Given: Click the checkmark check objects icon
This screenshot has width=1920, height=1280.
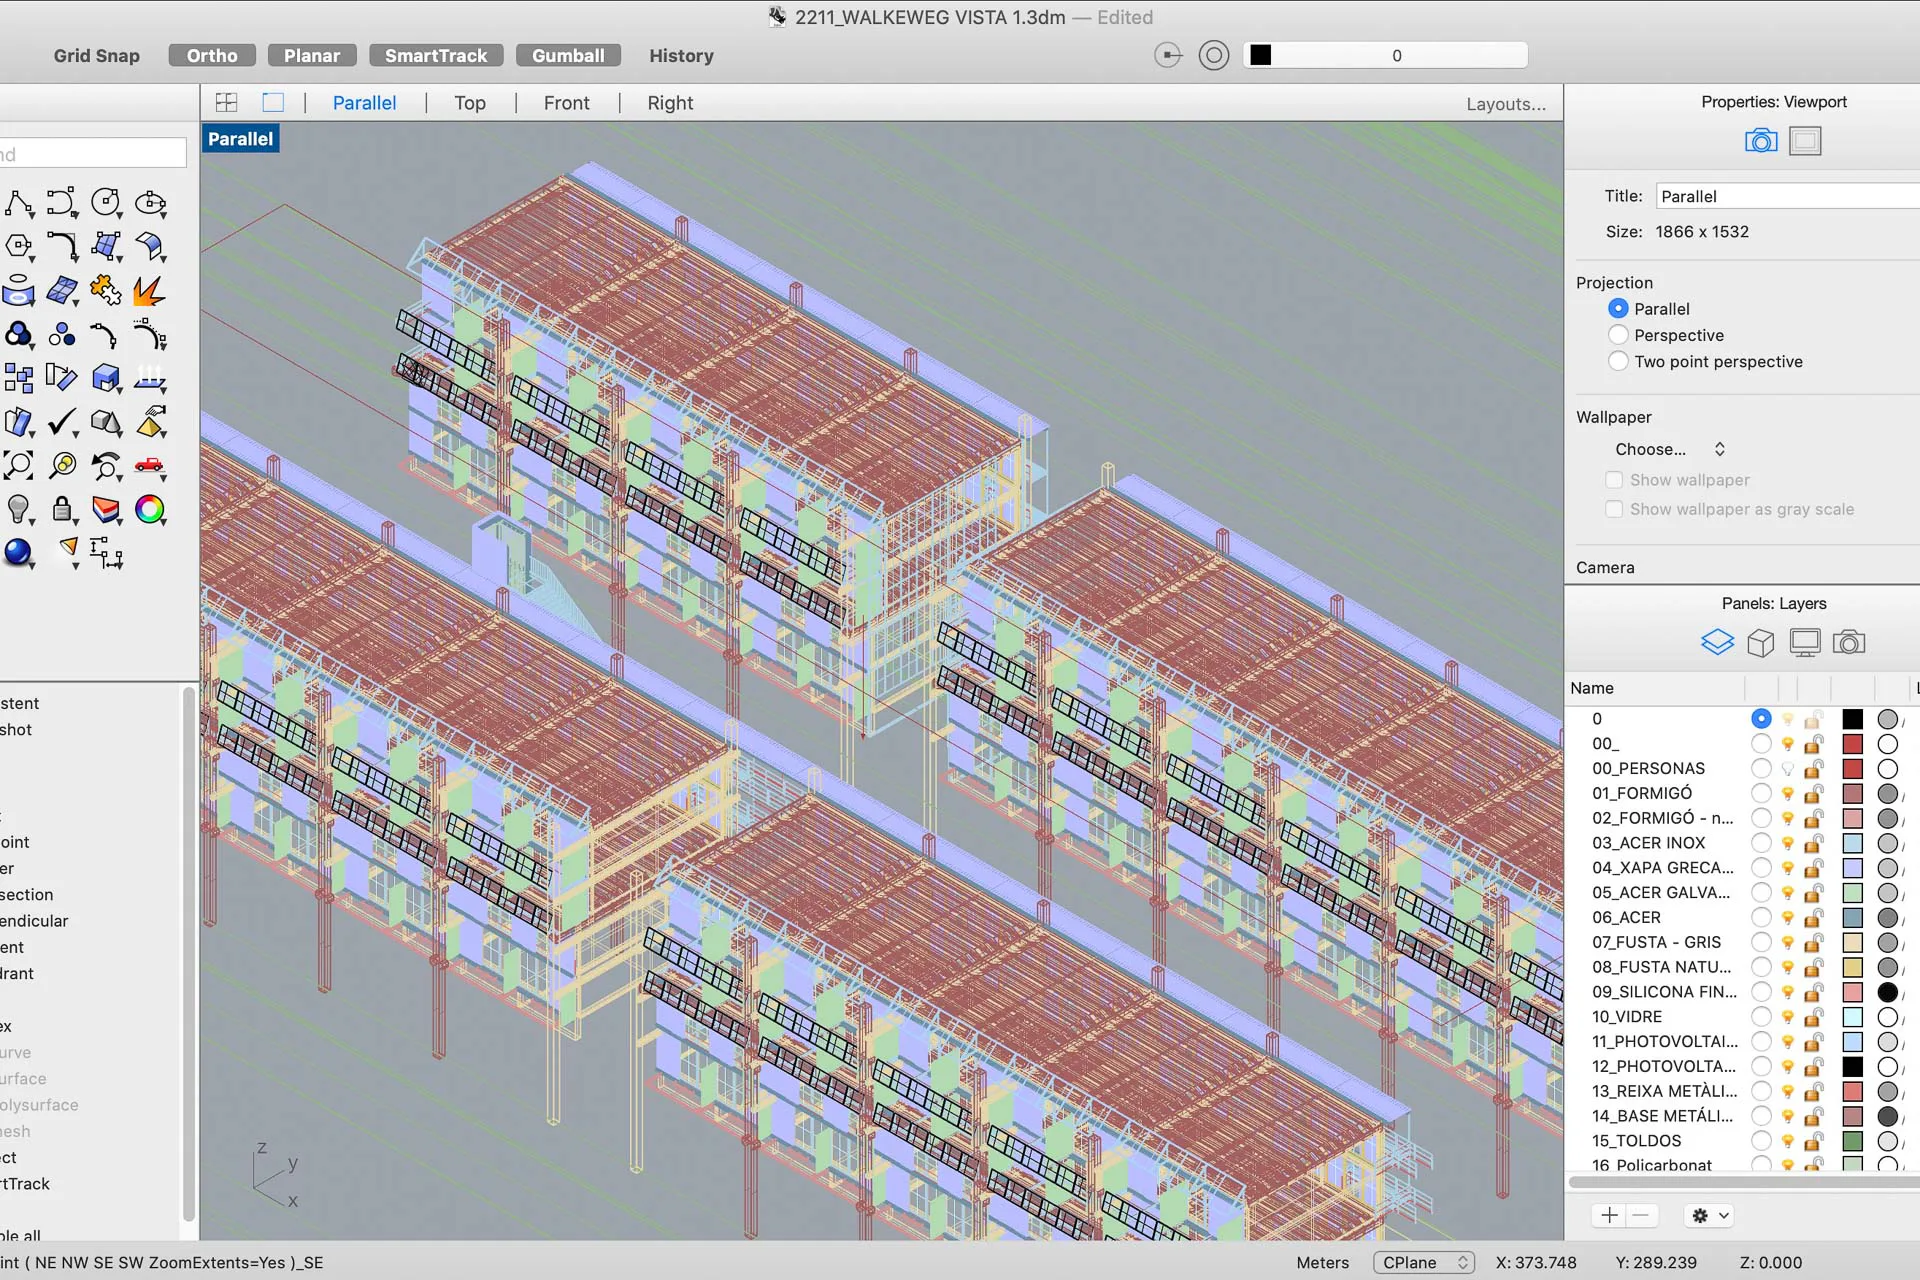Looking at the screenshot, I should (62, 422).
